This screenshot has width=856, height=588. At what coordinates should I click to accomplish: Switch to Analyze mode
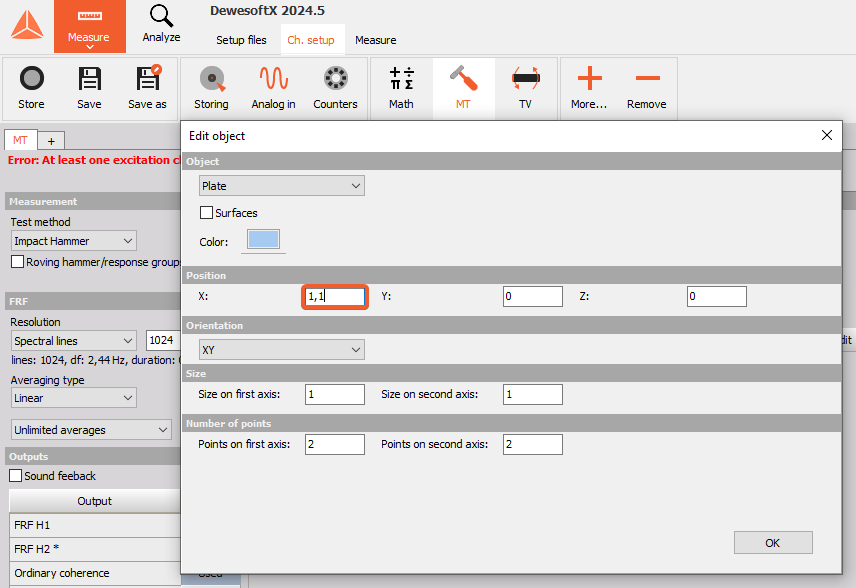pyautogui.click(x=162, y=25)
